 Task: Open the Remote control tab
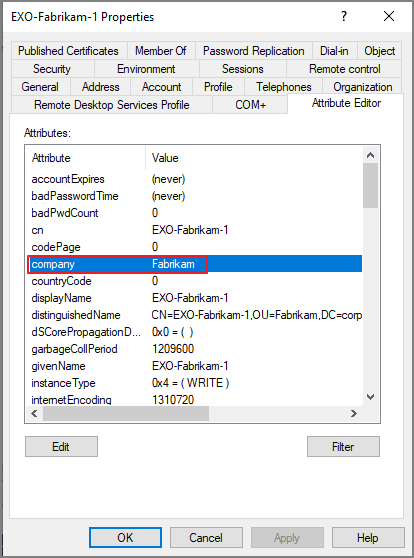click(x=345, y=69)
